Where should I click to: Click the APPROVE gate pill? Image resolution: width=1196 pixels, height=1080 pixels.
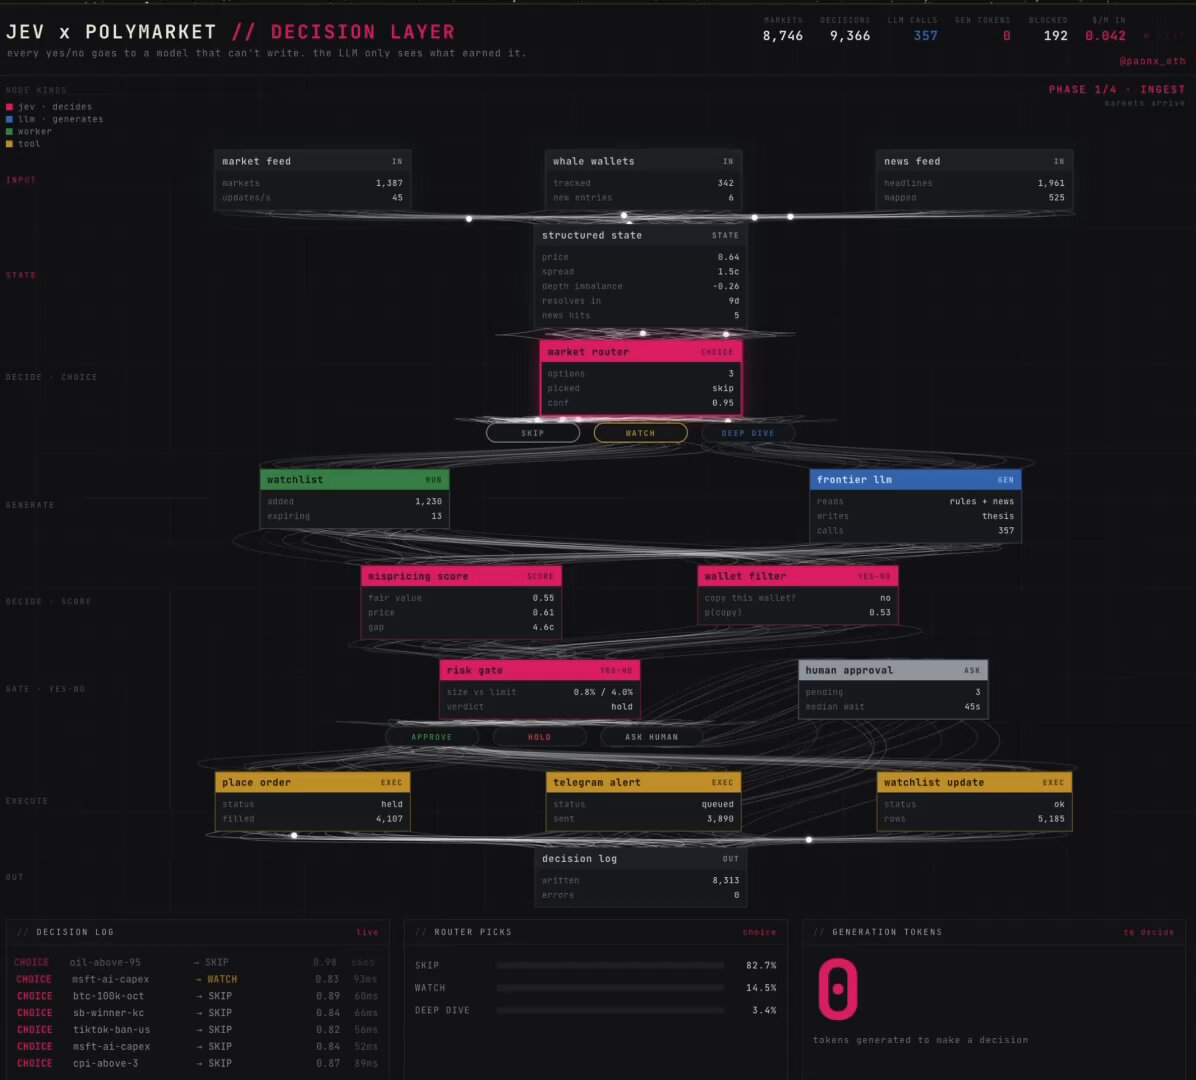pos(432,737)
